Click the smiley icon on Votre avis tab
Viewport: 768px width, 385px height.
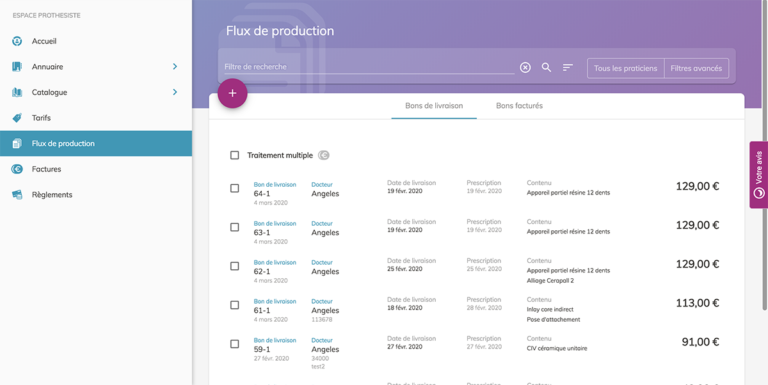point(759,193)
